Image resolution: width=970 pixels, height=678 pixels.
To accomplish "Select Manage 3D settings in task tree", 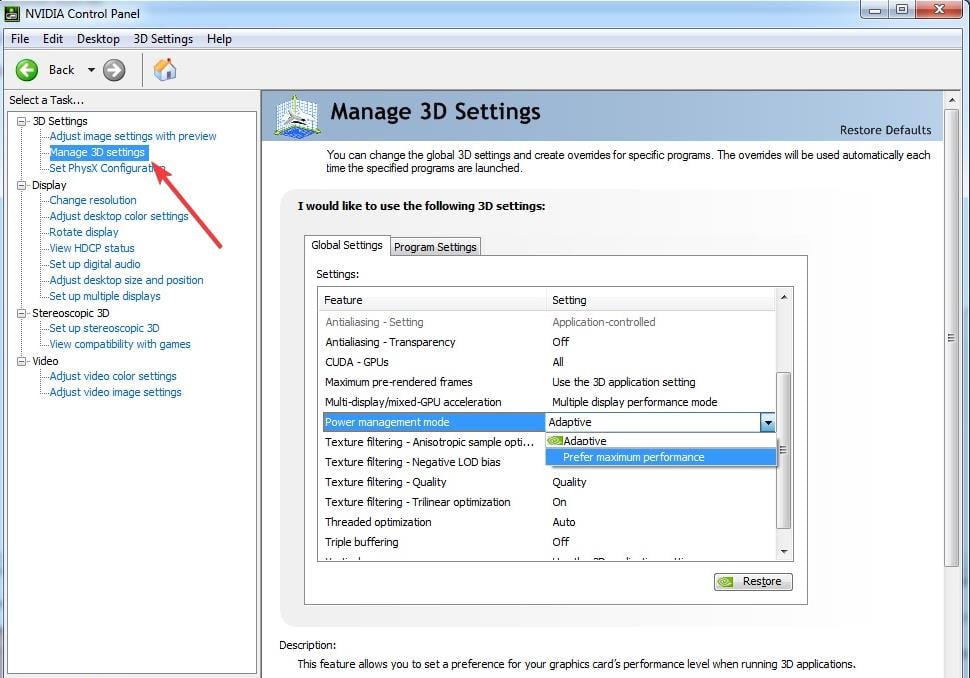I will 97,152.
